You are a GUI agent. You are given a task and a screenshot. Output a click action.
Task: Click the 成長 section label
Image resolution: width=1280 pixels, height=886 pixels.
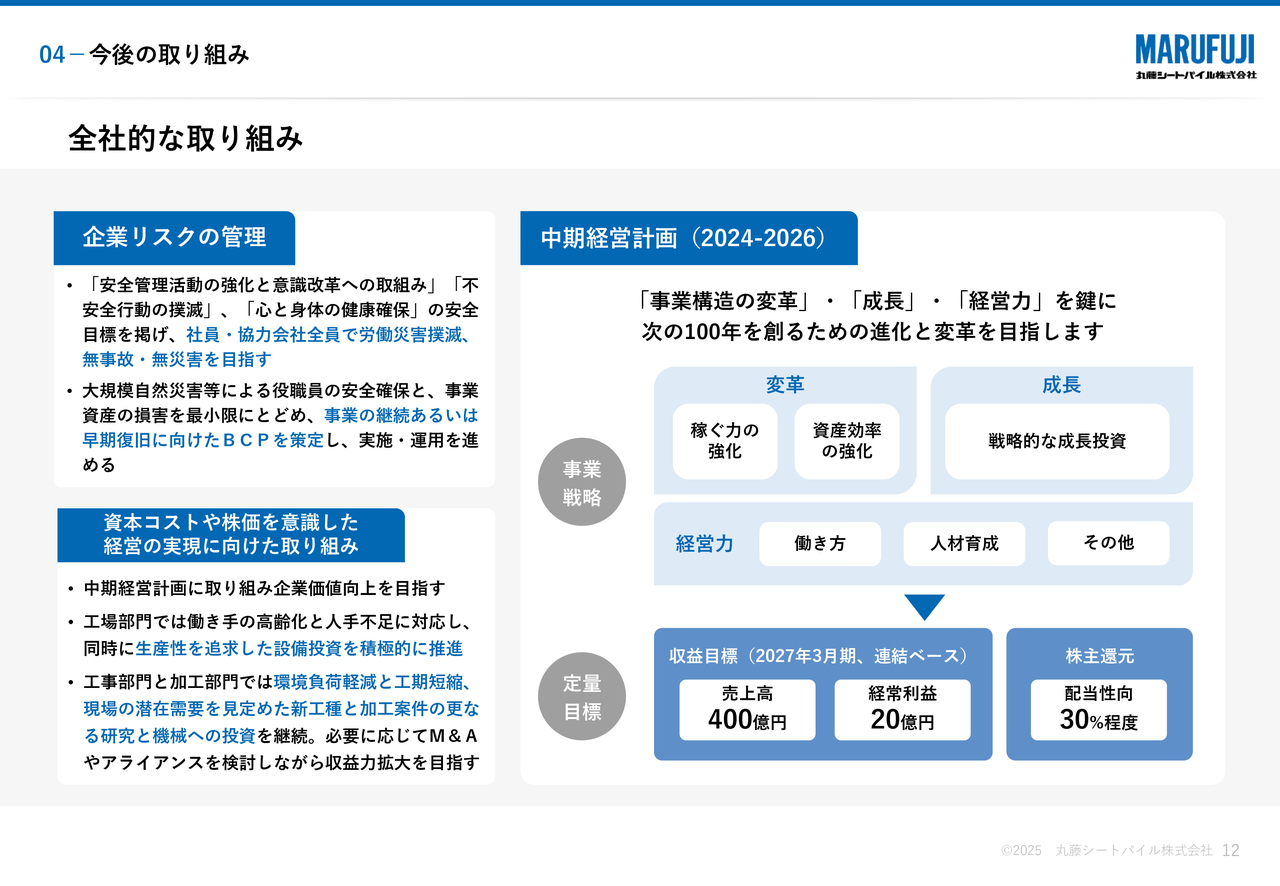click(1061, 385)
